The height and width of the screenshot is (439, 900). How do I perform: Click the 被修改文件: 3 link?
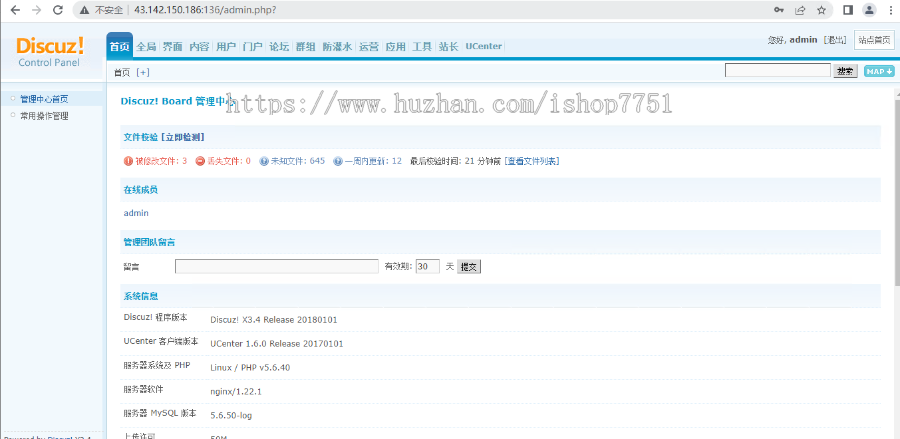[161, 161]
